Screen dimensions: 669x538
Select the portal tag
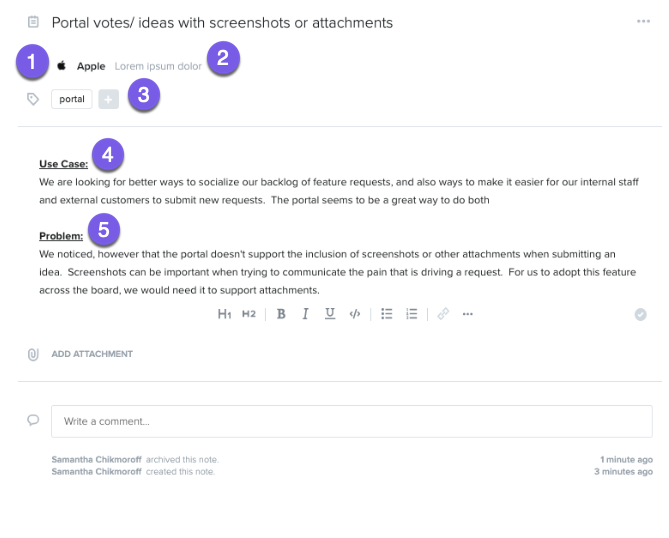point(72,99)
